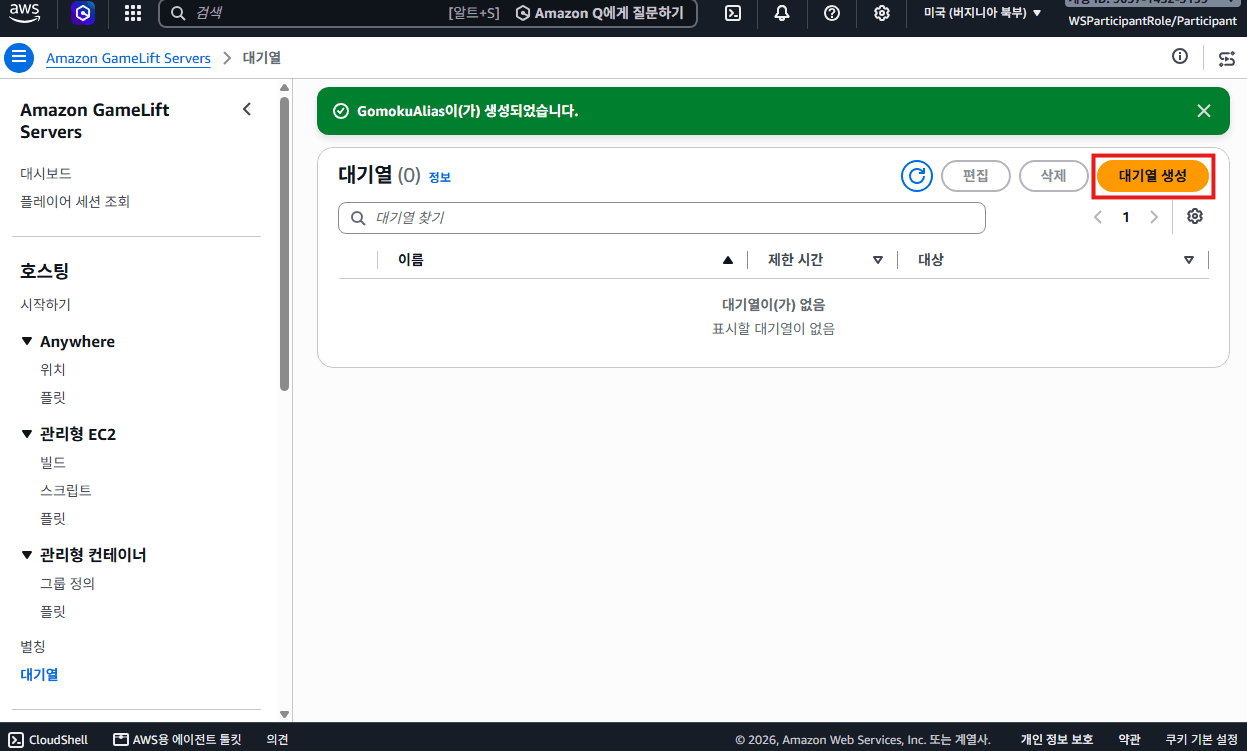The width and height of the screenshot is (1247, 751).
Task: Select 스크립트 under 관리형 EC2
Action: (x=66, y=490)
